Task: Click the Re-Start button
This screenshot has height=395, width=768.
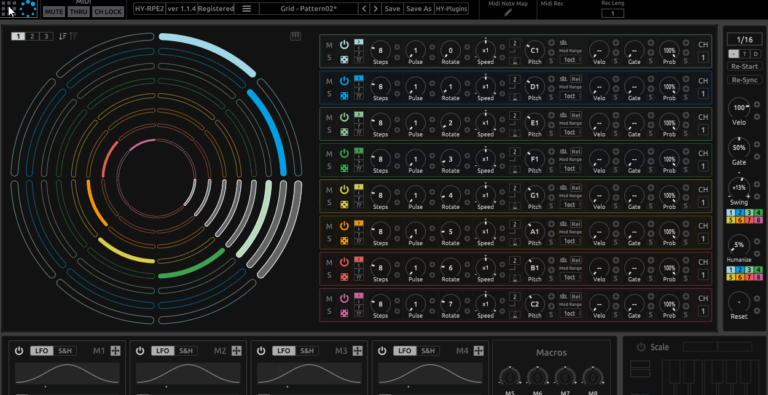Action: click(744, 67)
